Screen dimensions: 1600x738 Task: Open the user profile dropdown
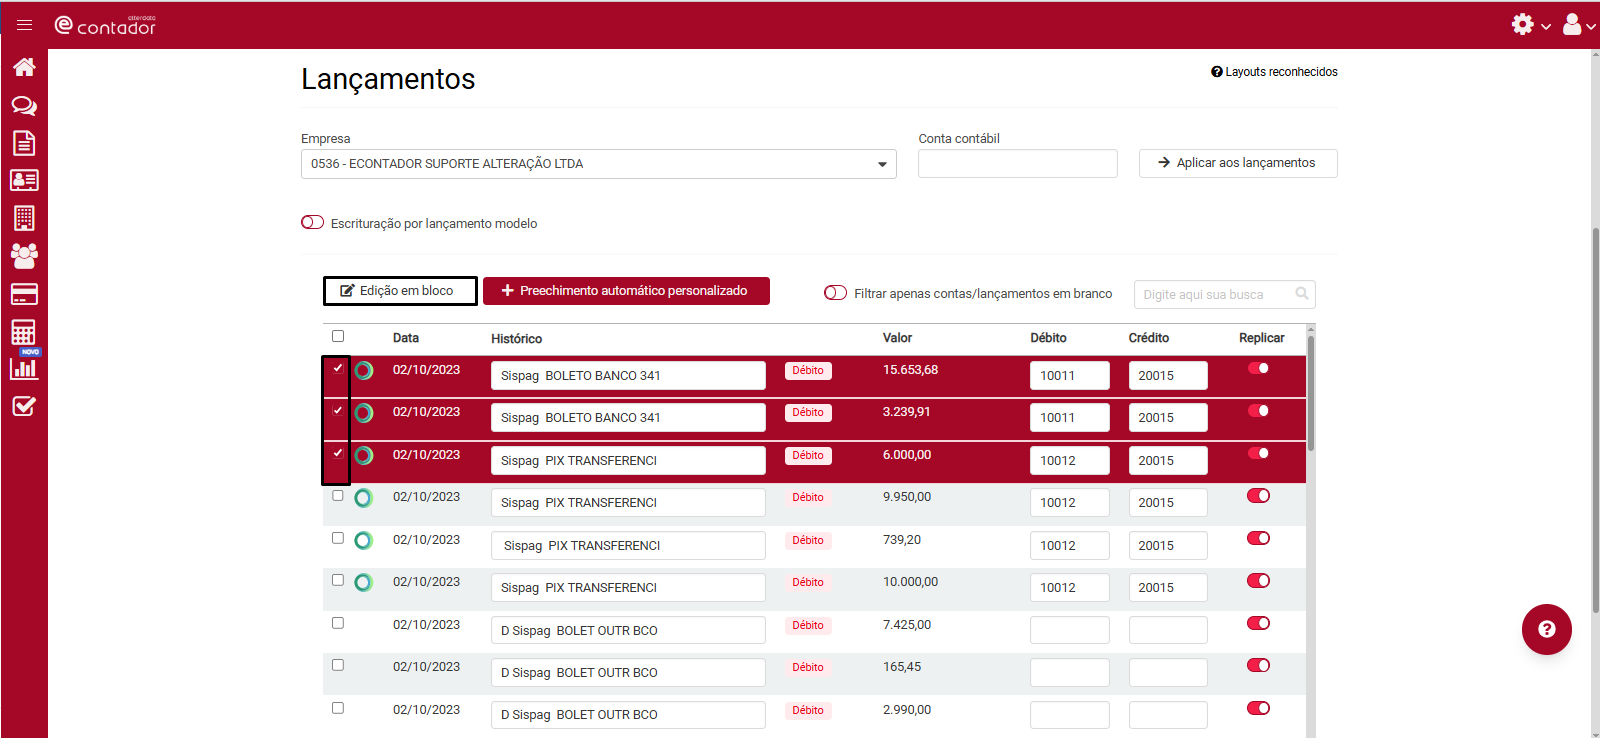[x=1577, y=25]
